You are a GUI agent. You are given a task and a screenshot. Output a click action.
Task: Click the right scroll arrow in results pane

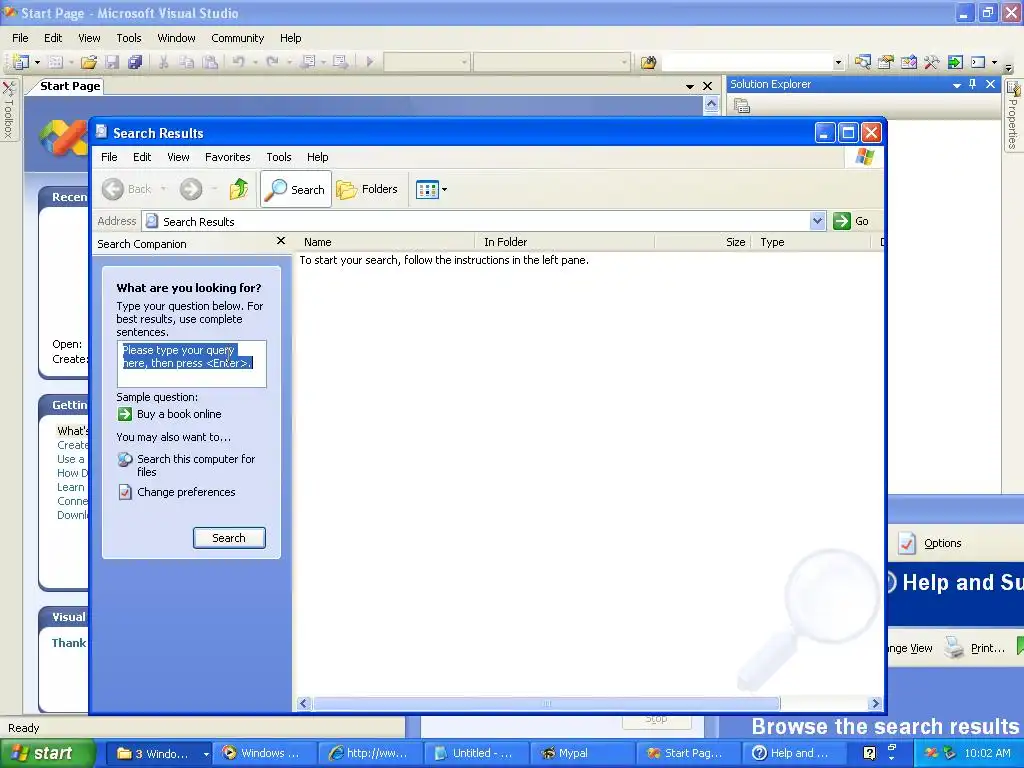pyautogui.click(x=876, y=703)
